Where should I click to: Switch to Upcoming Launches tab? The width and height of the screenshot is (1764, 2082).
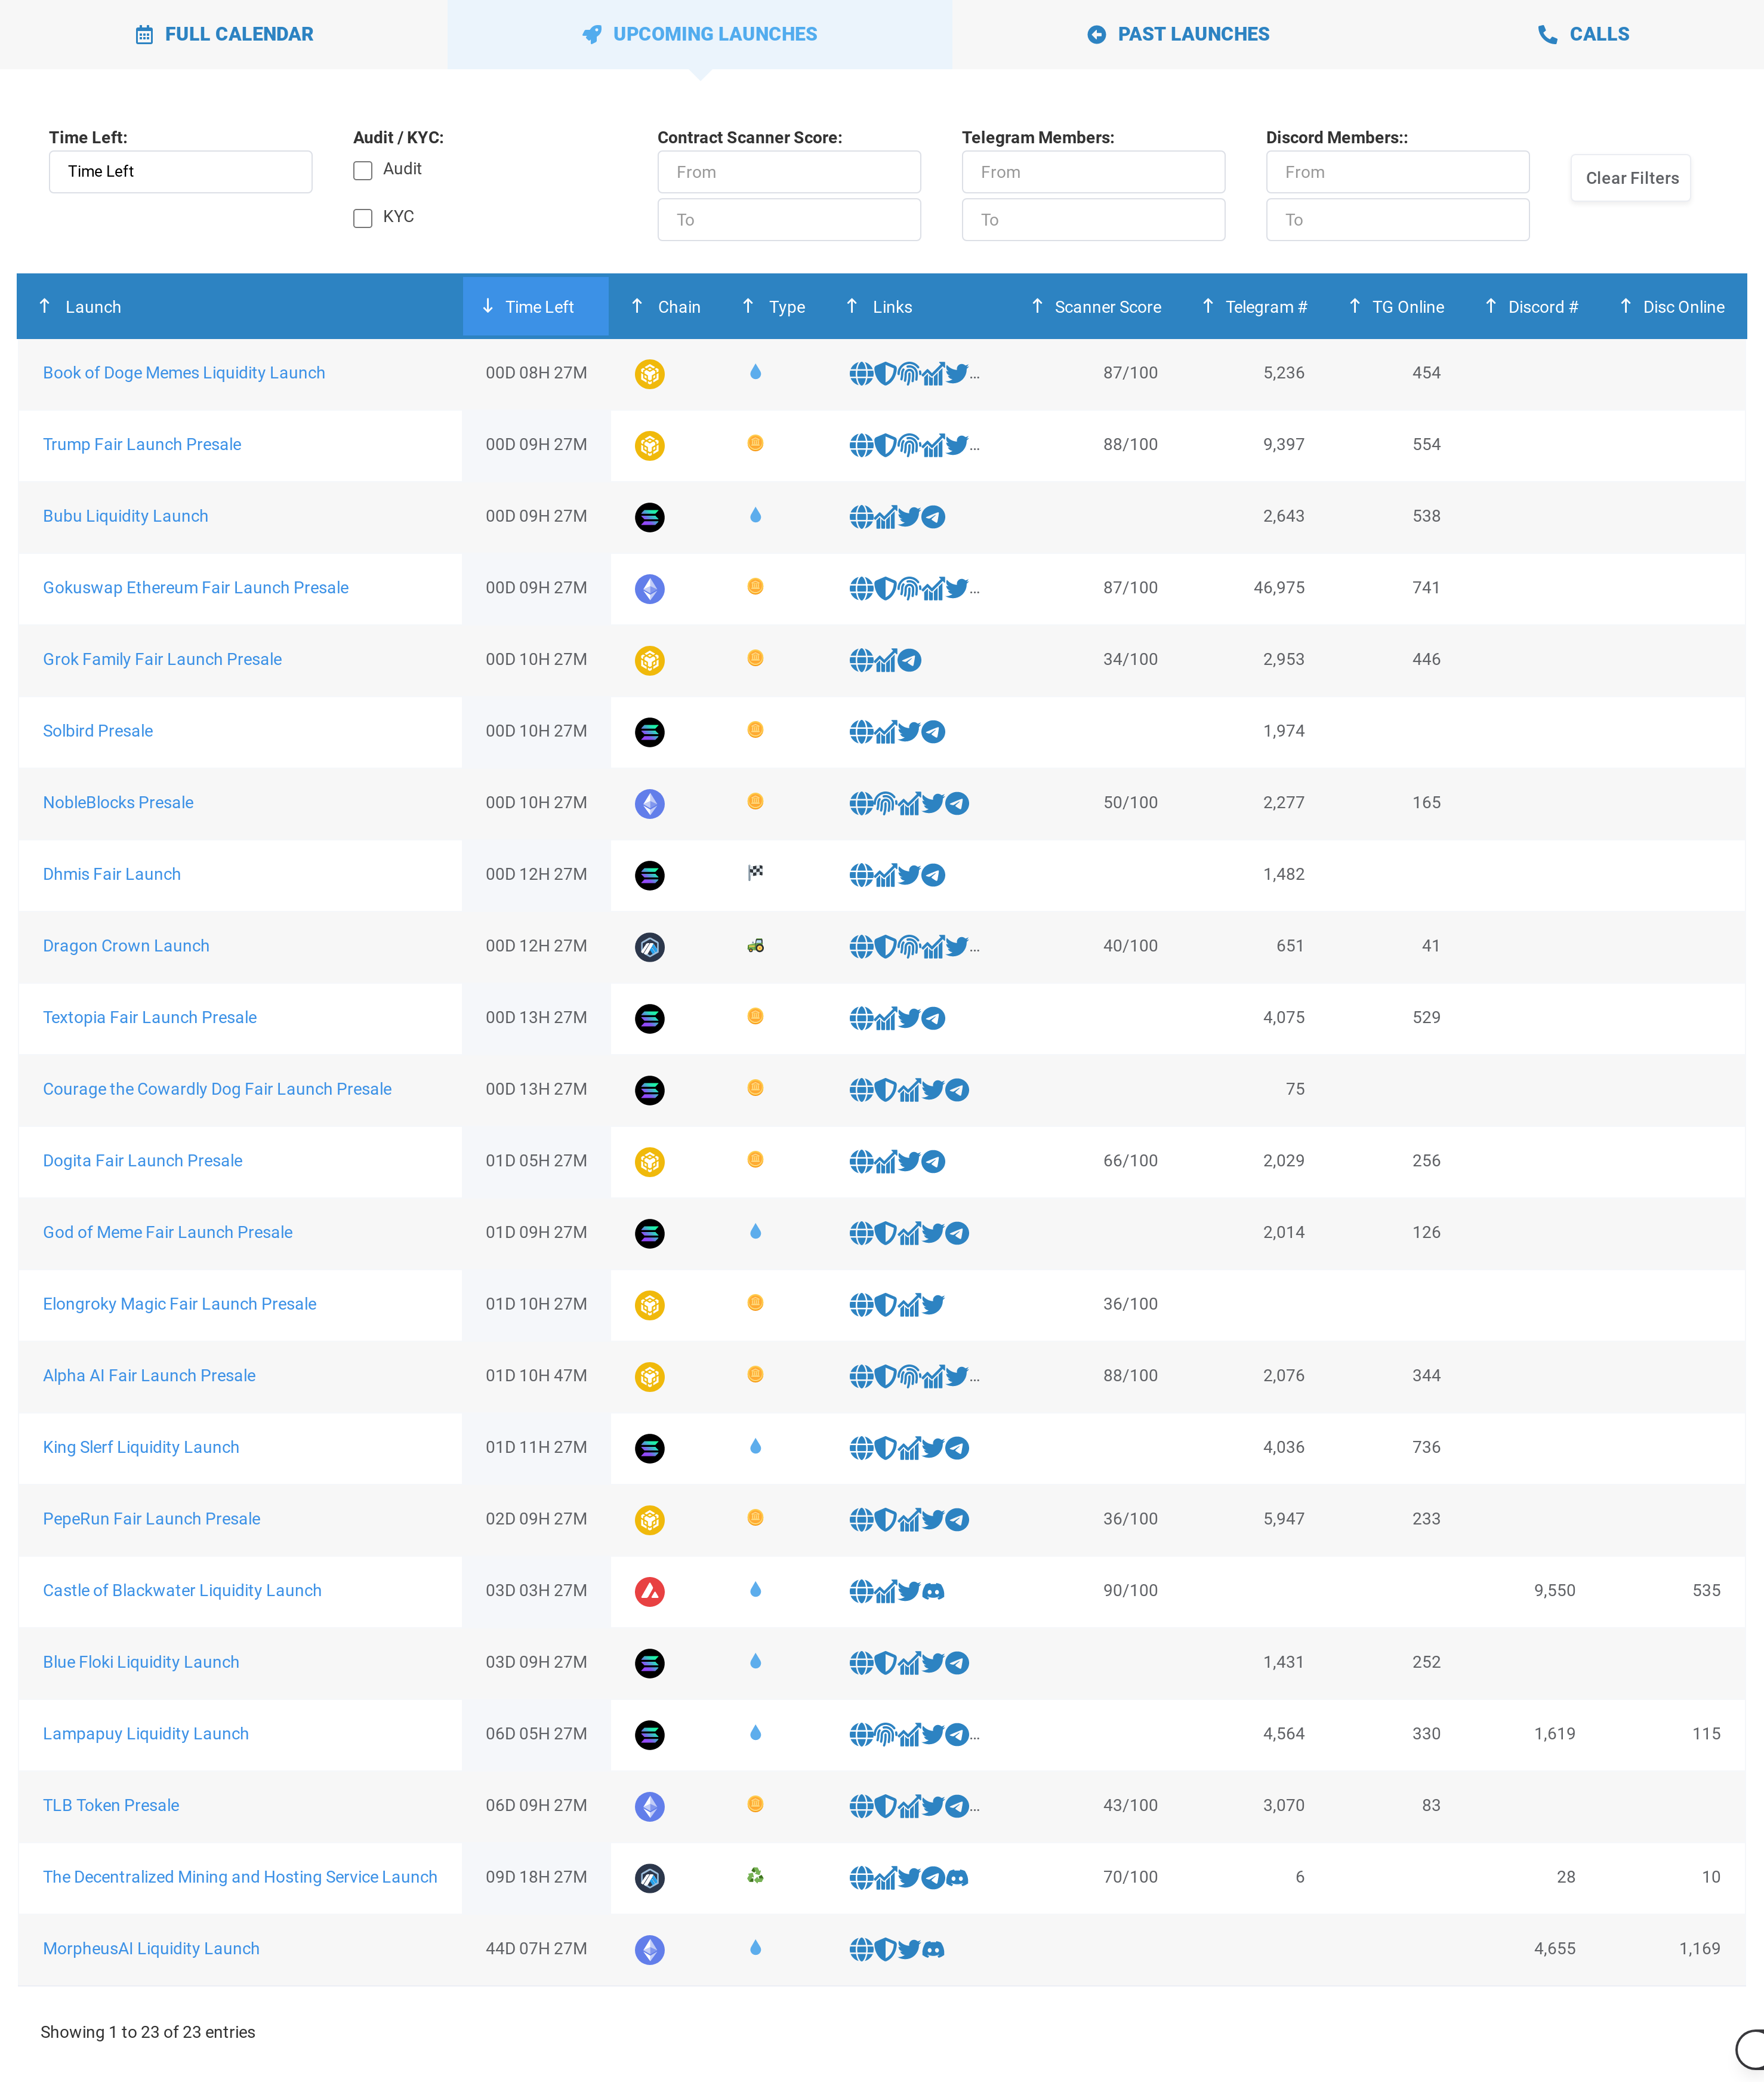point(700,34)
